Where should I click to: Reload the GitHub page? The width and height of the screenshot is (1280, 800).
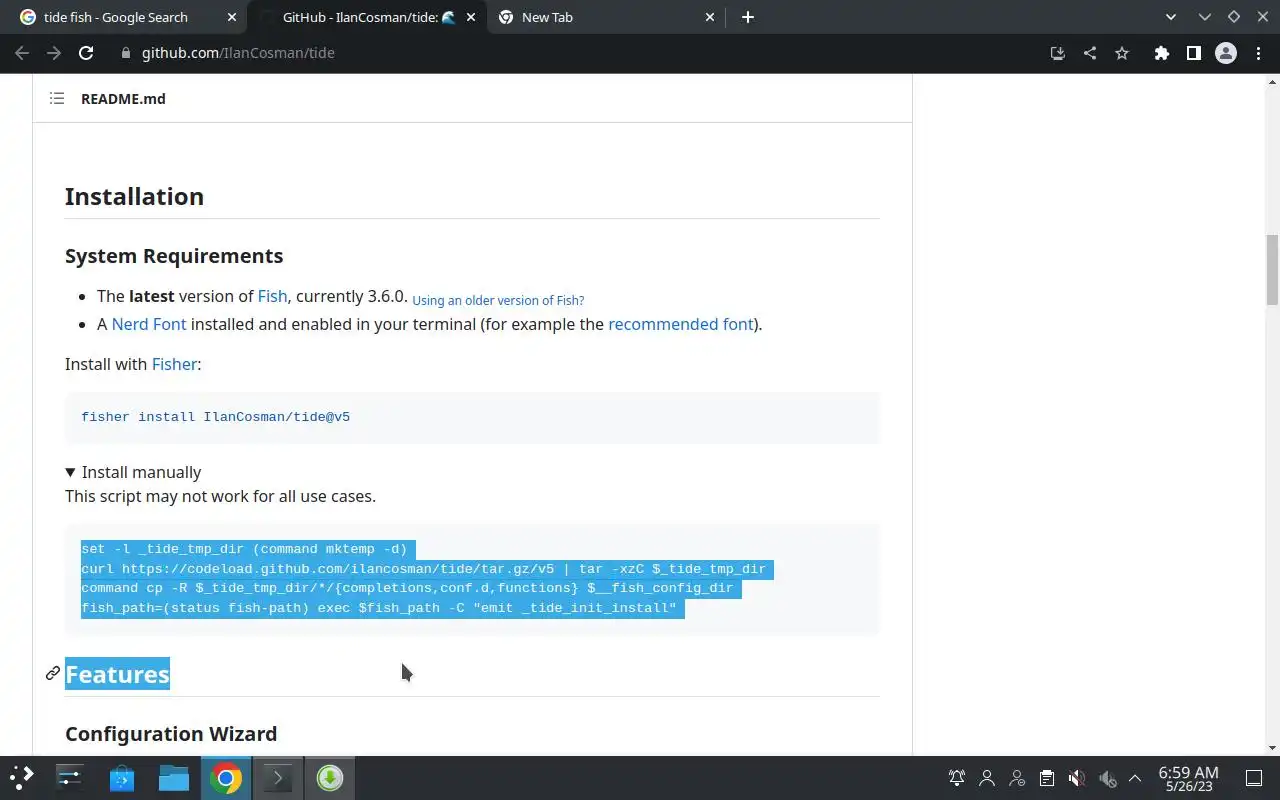pos(86,53)
